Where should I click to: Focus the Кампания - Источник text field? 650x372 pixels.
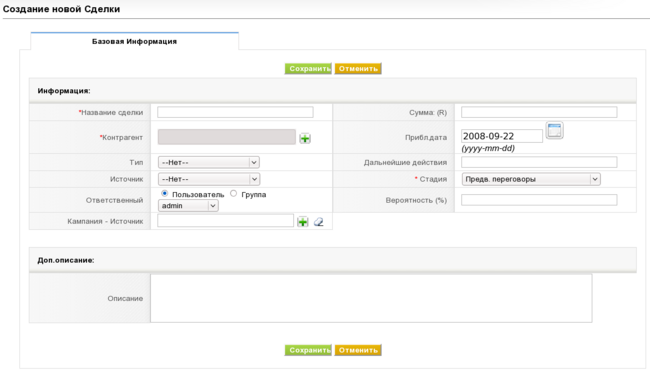point(226,221)
